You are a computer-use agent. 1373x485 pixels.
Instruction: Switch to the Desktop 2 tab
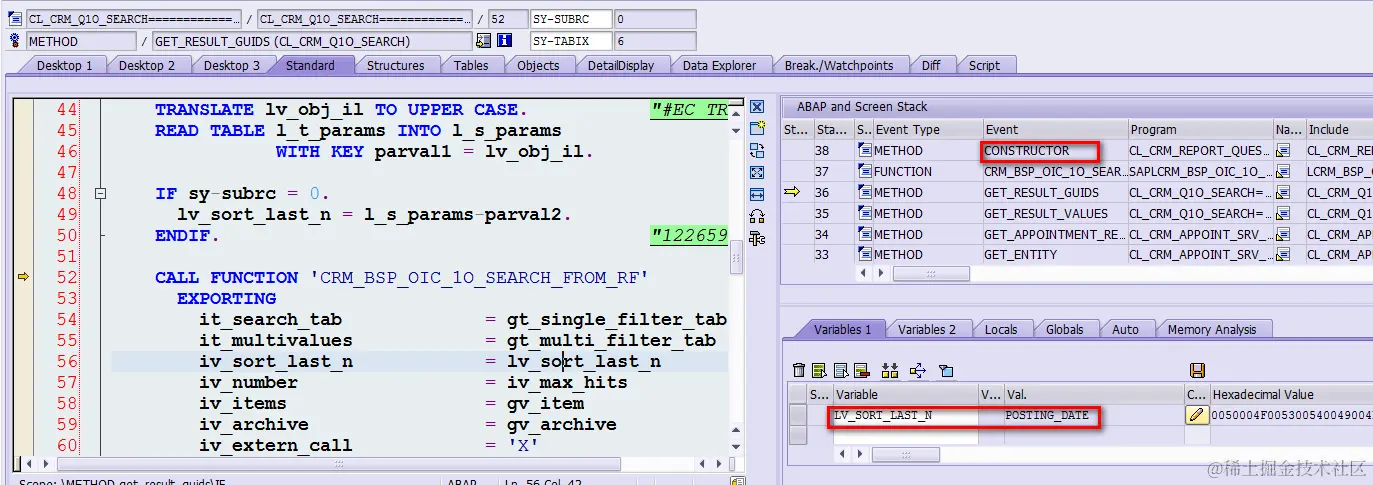pos(147,65)
